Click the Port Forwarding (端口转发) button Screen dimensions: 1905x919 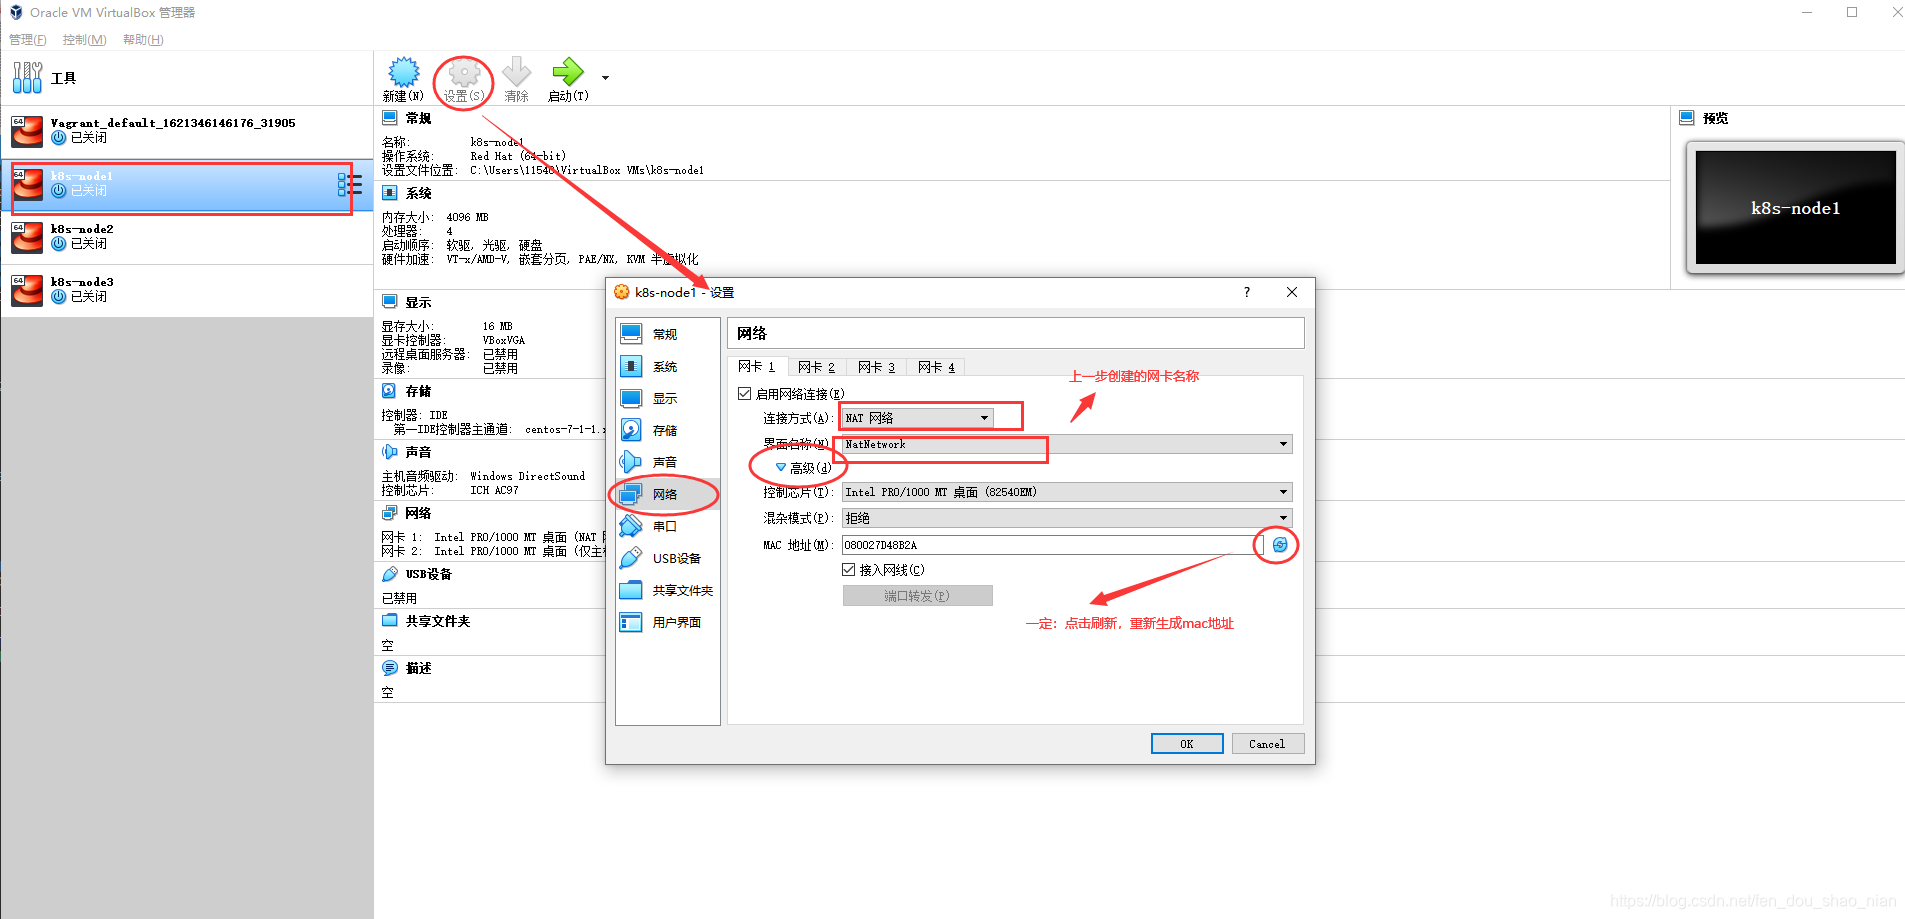click(917, 596)
